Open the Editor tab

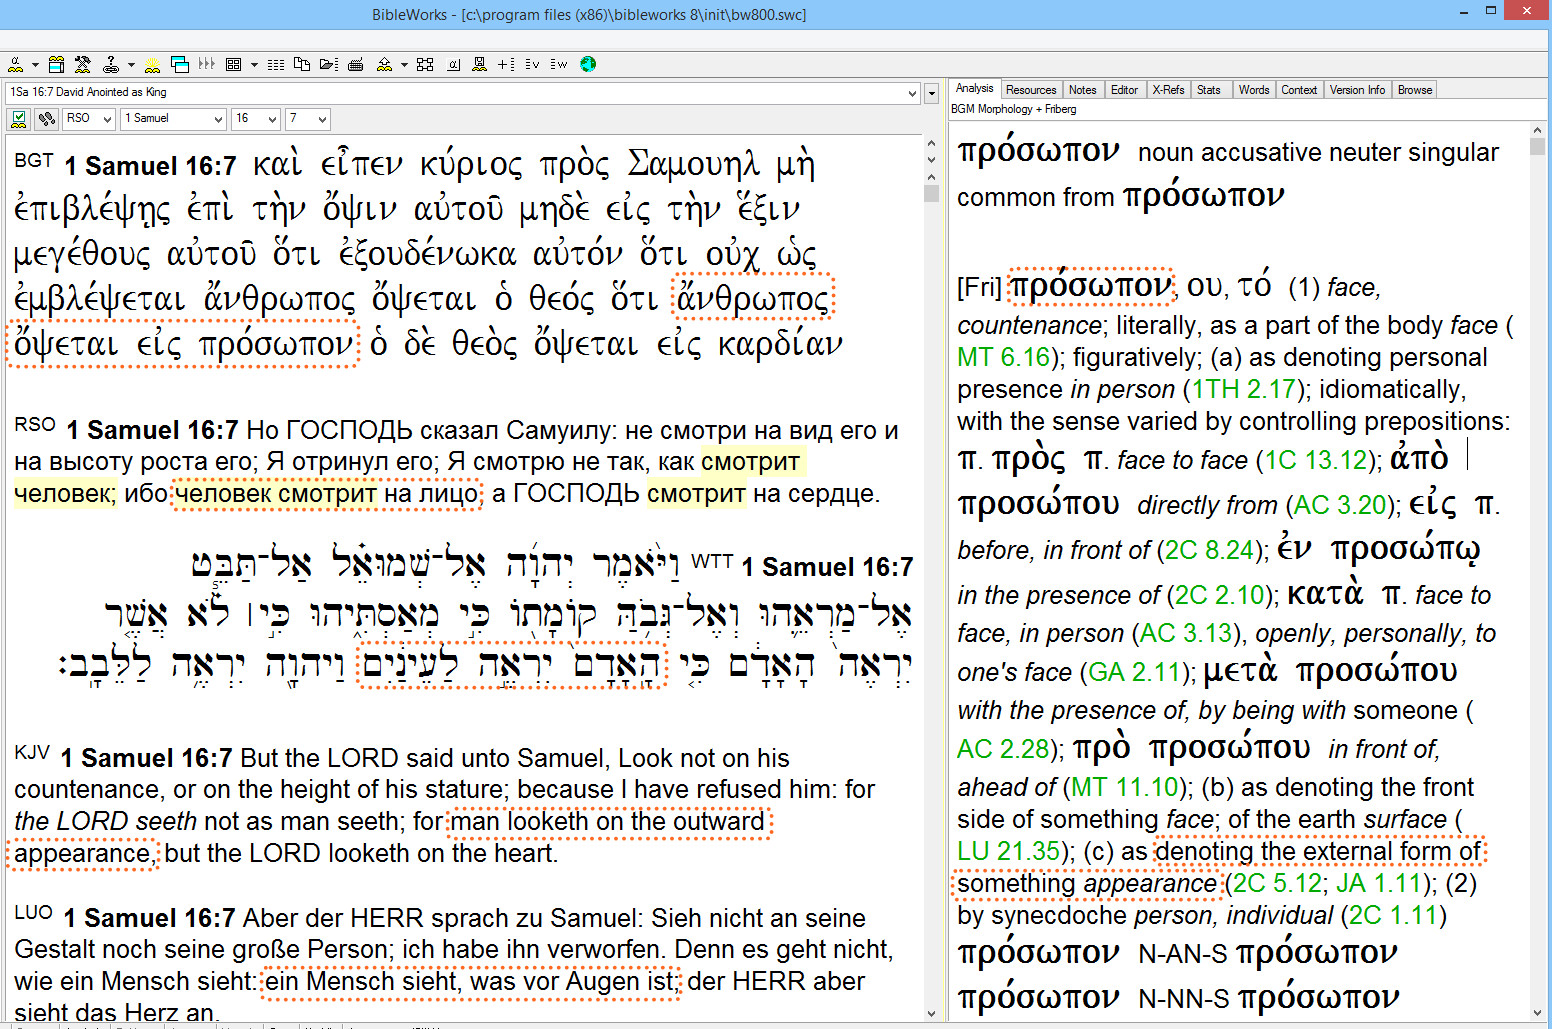point(1124,90)
